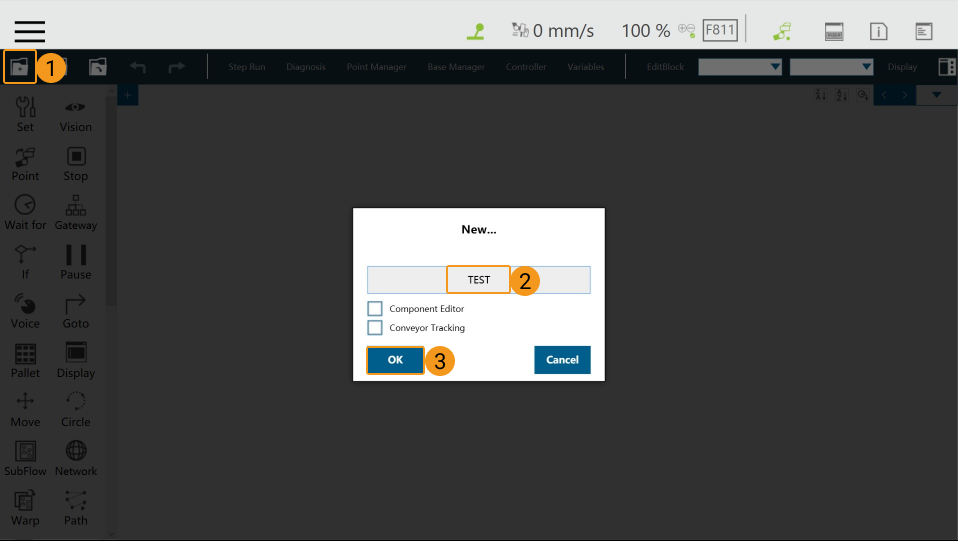Click the green robot stick status icon
The height and width of the screenshot is (541, 958).
click(x=475, y=31)
